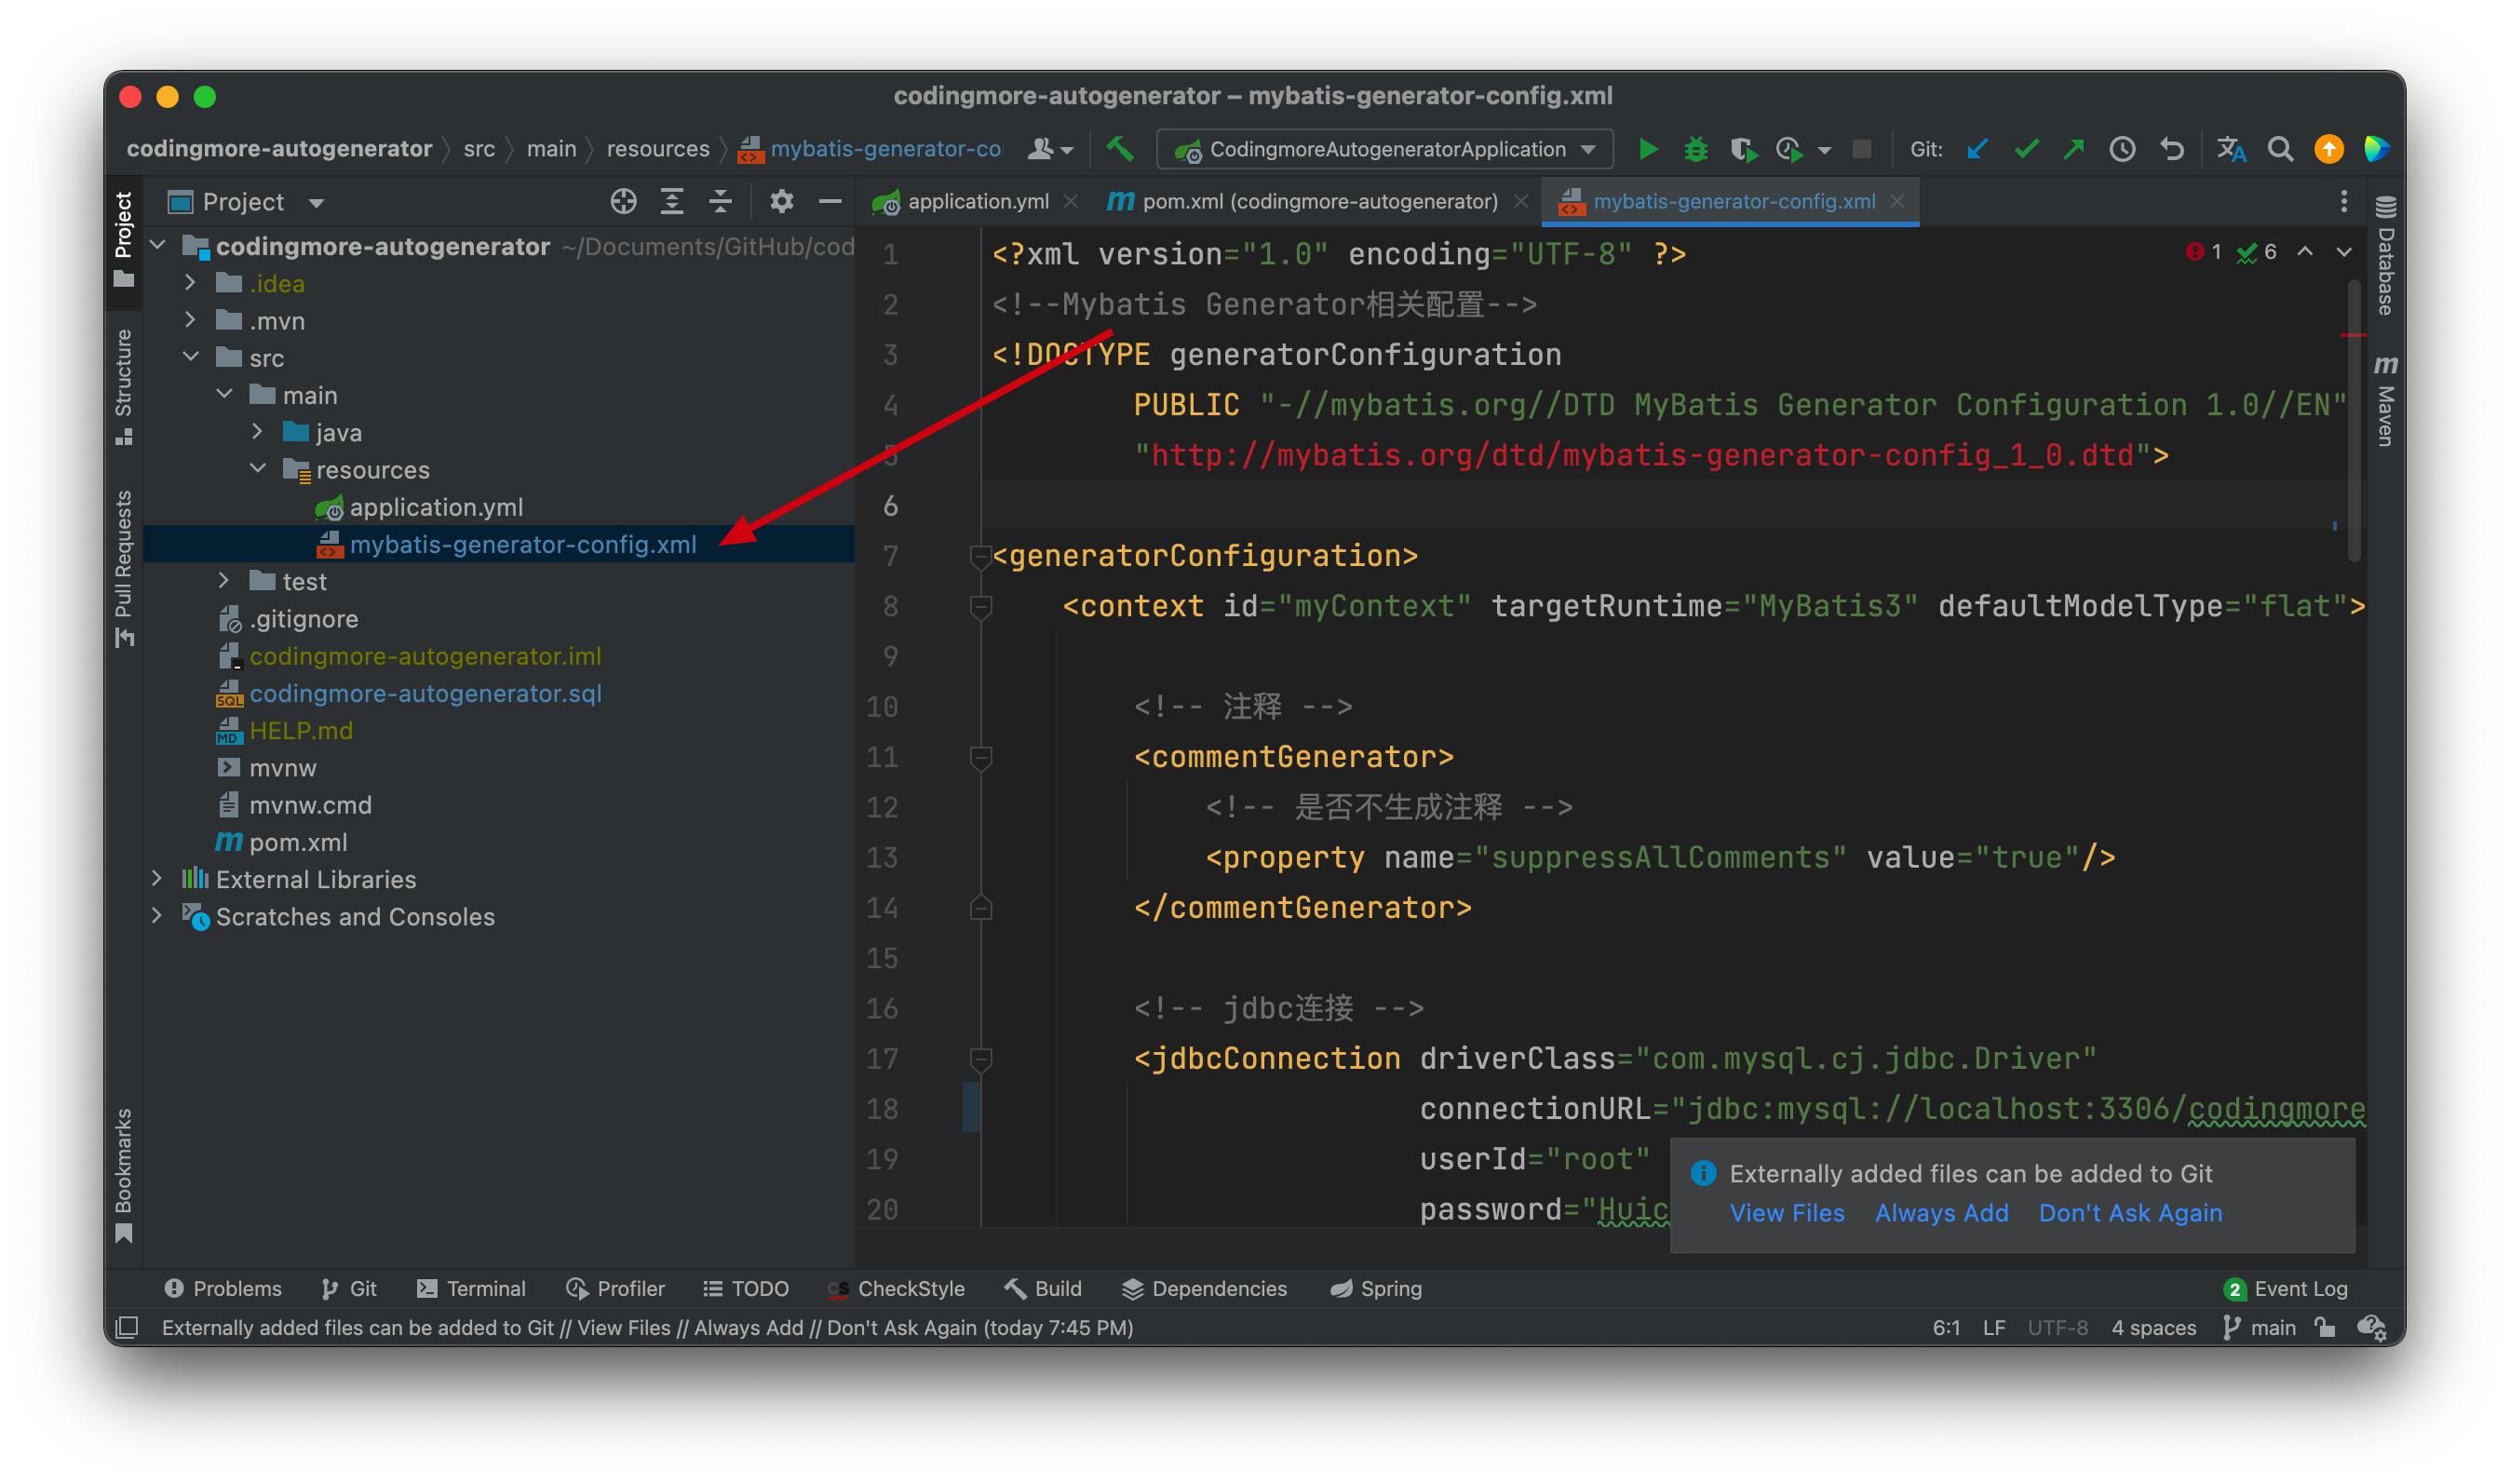The width and height of the screenshot is (2510, 1484).
Task: Click the editor vertical scrollbar
Action: (x=2354, y=420)
